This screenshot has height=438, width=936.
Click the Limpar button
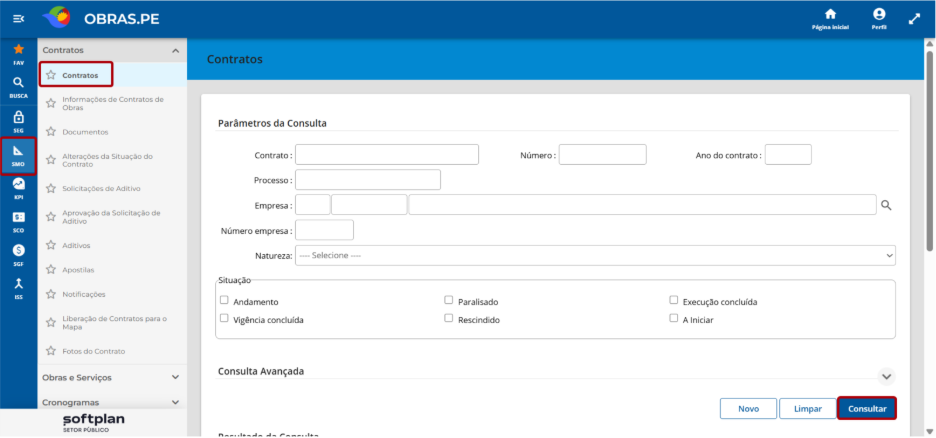808,409
